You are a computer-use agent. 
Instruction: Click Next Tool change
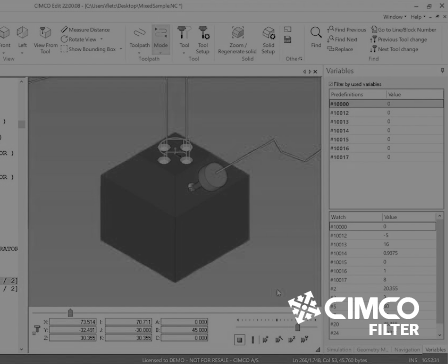[x=394, y=49]
